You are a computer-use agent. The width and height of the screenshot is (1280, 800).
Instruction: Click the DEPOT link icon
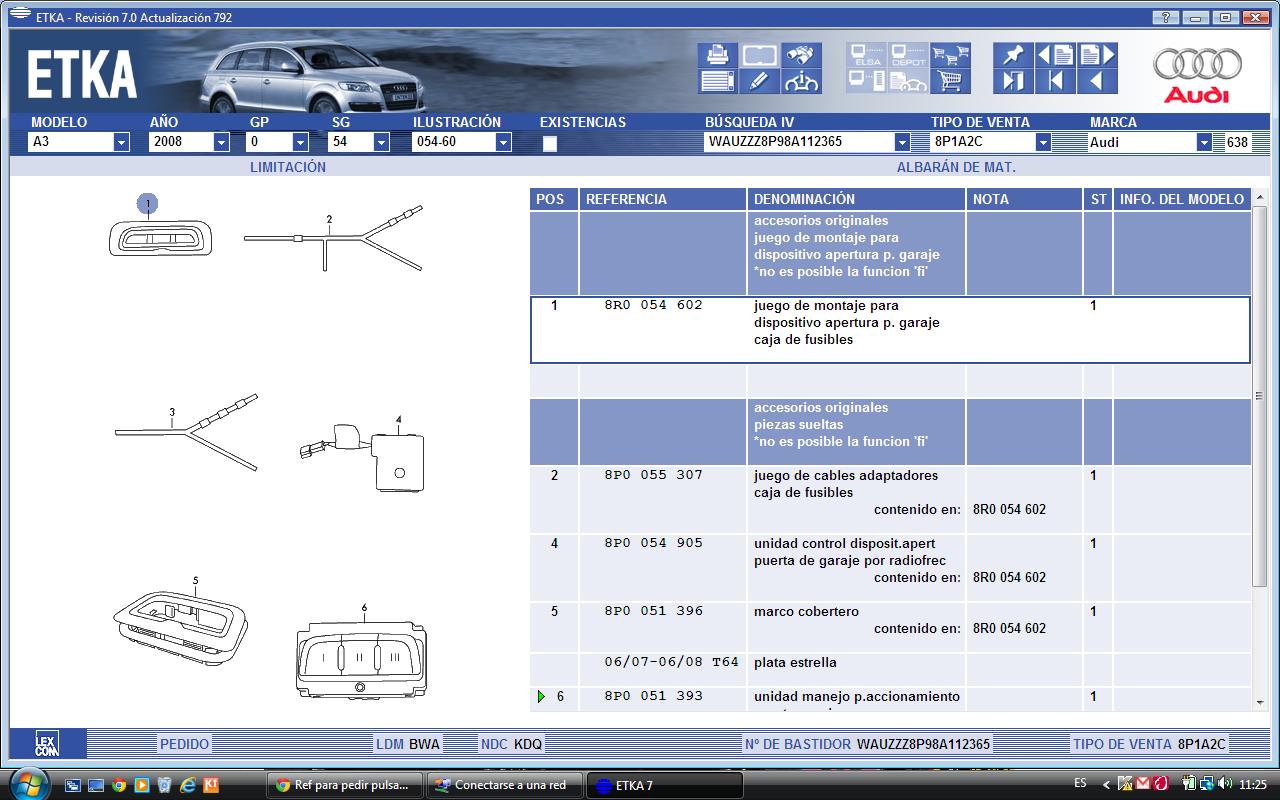click(908, 55)
